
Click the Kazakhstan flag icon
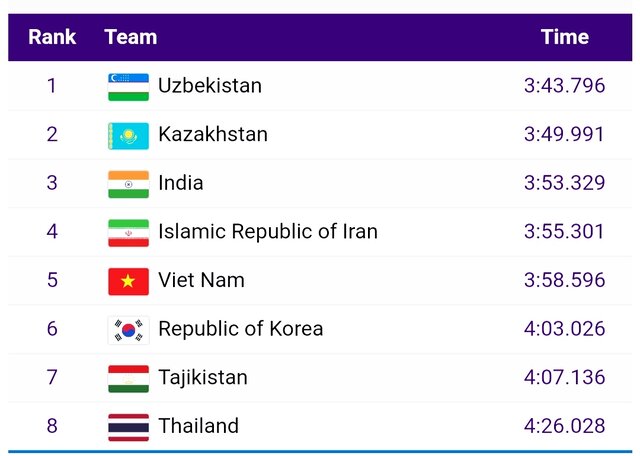tap(128, 135)
